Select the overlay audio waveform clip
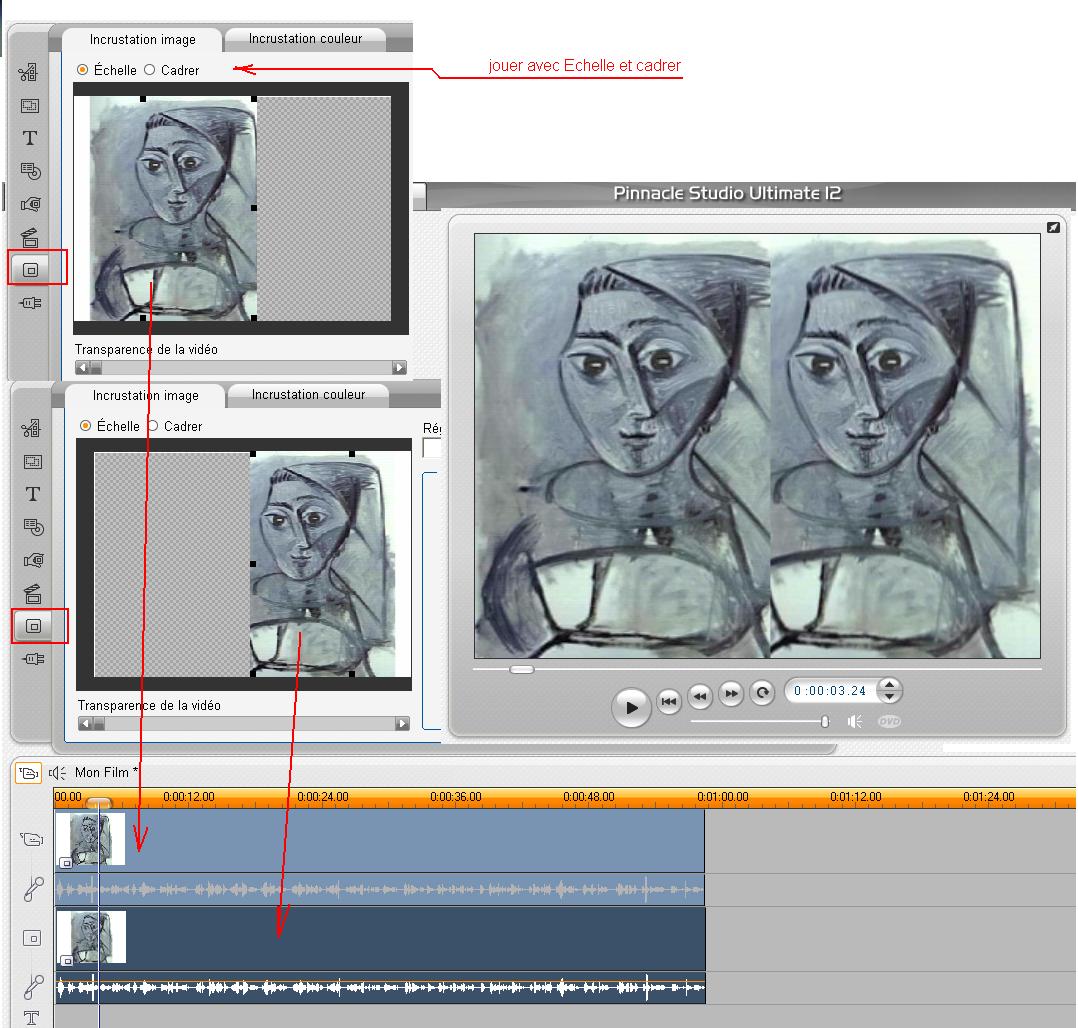The height and width of the screenshot is (1028, 1078). [380, 988]
